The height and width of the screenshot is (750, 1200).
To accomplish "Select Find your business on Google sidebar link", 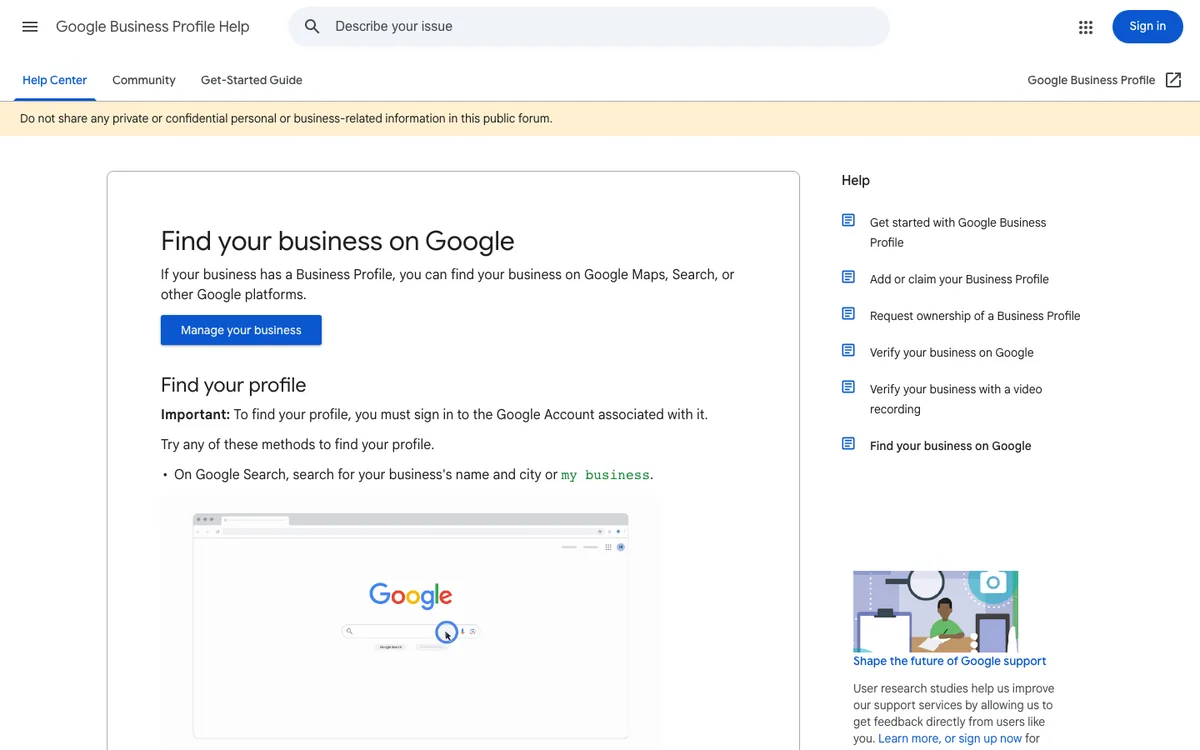I will 950,446.
